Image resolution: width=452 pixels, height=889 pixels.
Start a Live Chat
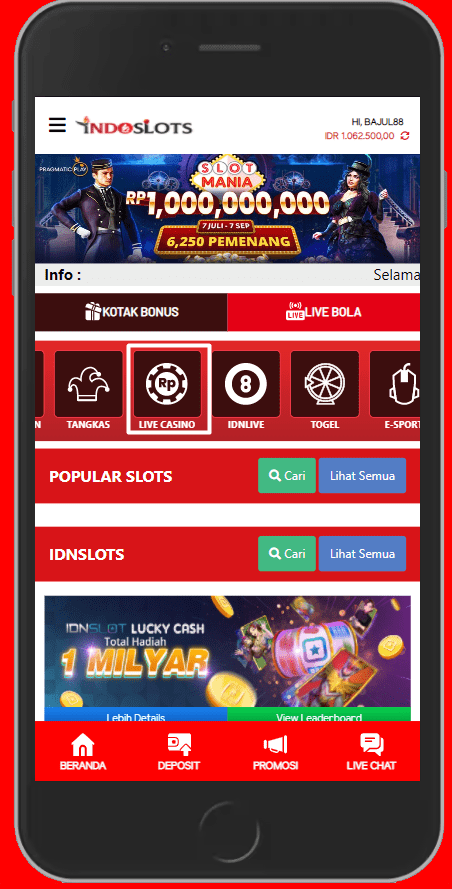coord(371,751)
